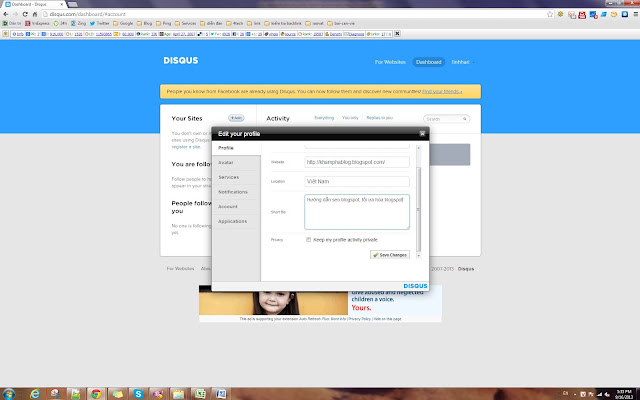Open the For Websites header link
640x400 pixels.
pyautogui.click(x=390, y=62)
